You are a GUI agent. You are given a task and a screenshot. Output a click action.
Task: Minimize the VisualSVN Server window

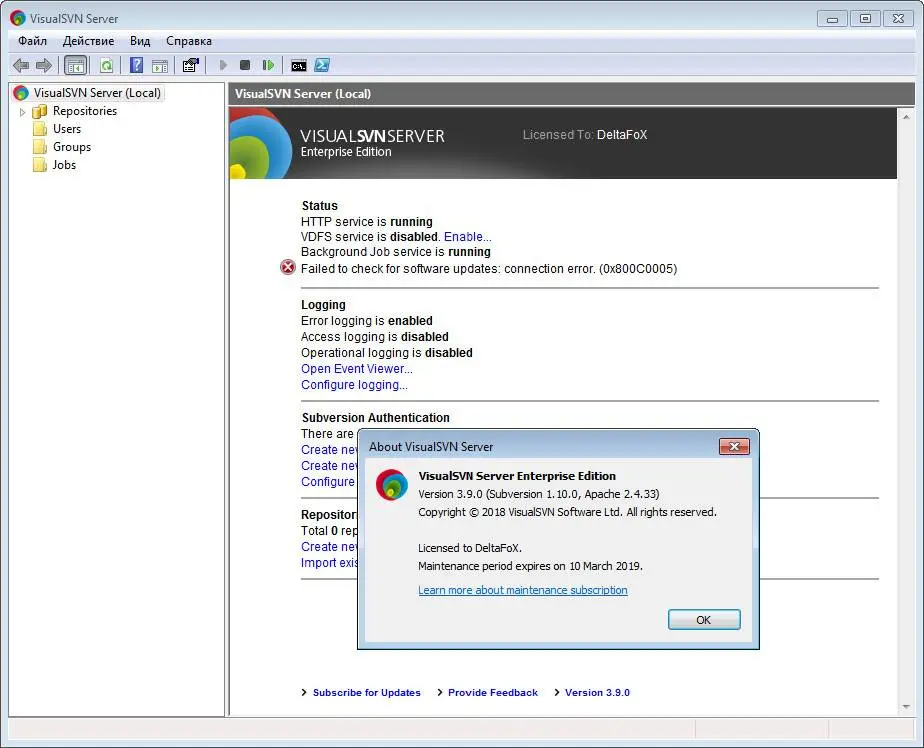coord(832,18)
